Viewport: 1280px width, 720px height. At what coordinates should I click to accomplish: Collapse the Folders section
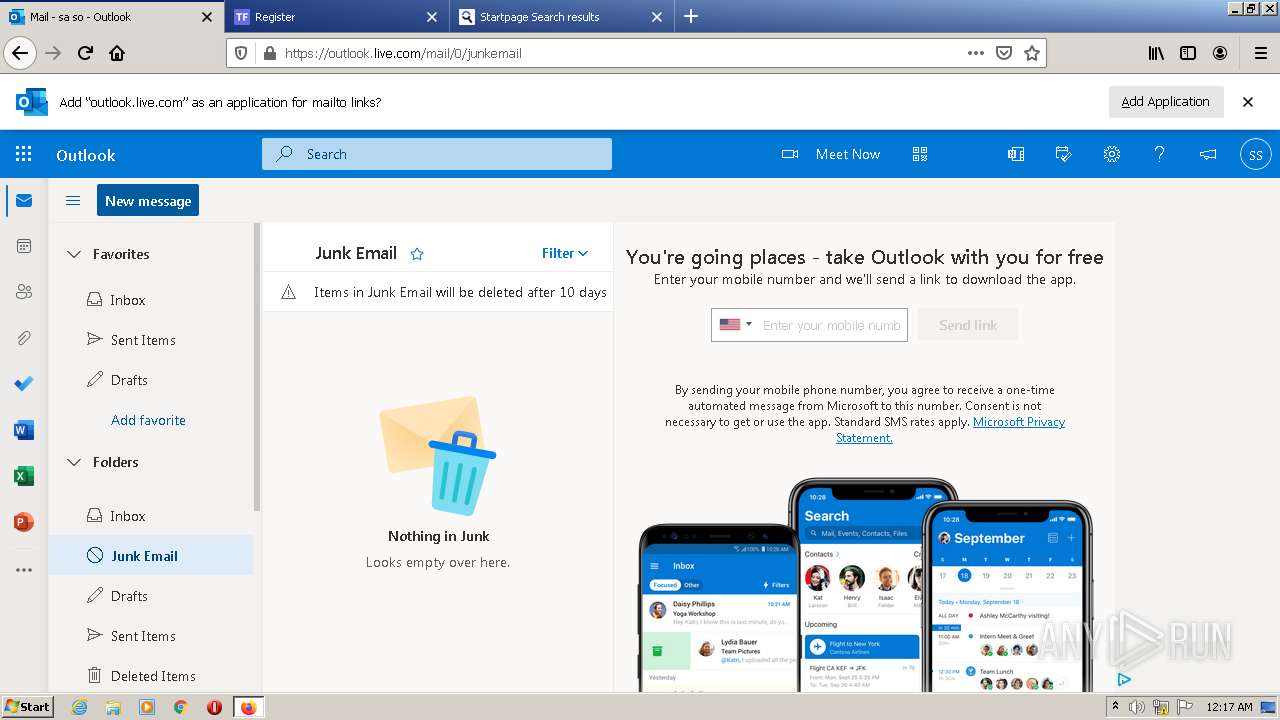click(x=73, y=462)
